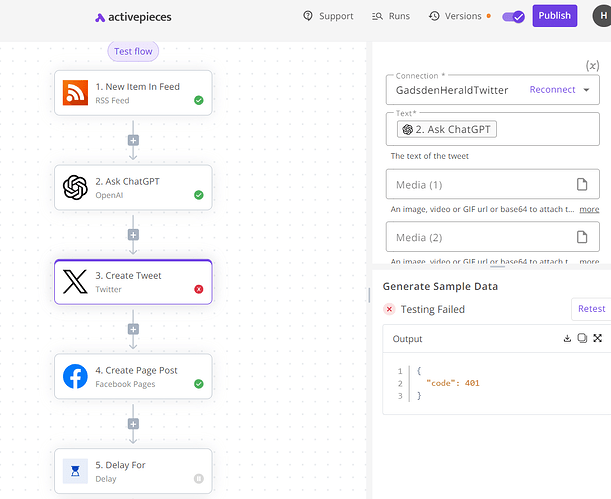Click the RSS Feed orange icon
The width and height of the screenshot is (611, 499).
75,93
